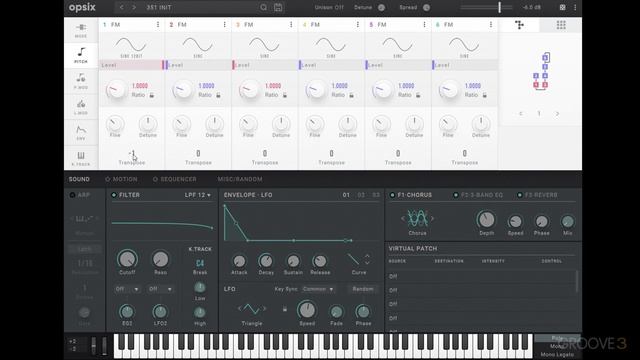
Task: Show the algorithm grid view icon
Action: (x=561, y=25)
